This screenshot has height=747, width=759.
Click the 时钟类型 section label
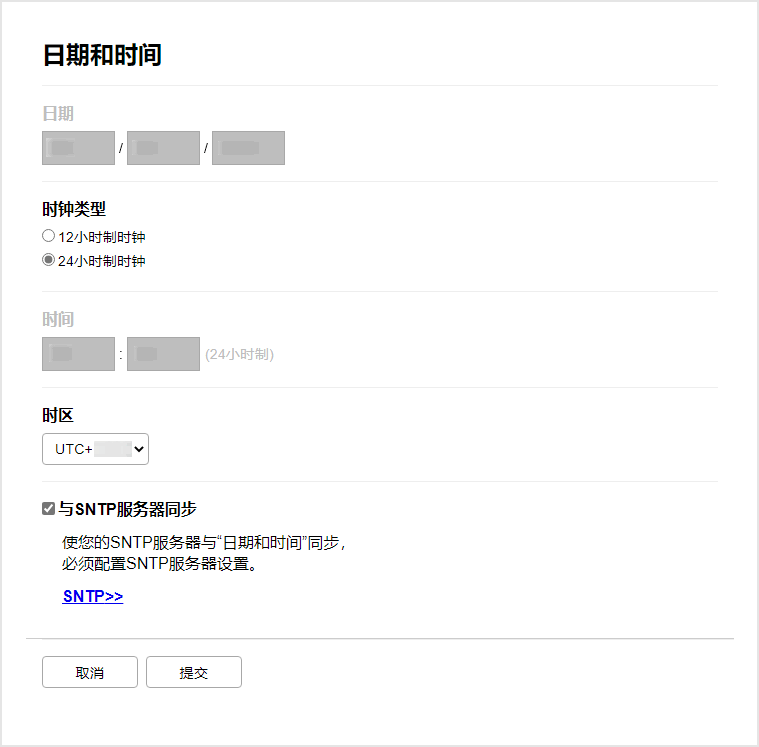tap(74, 209)
